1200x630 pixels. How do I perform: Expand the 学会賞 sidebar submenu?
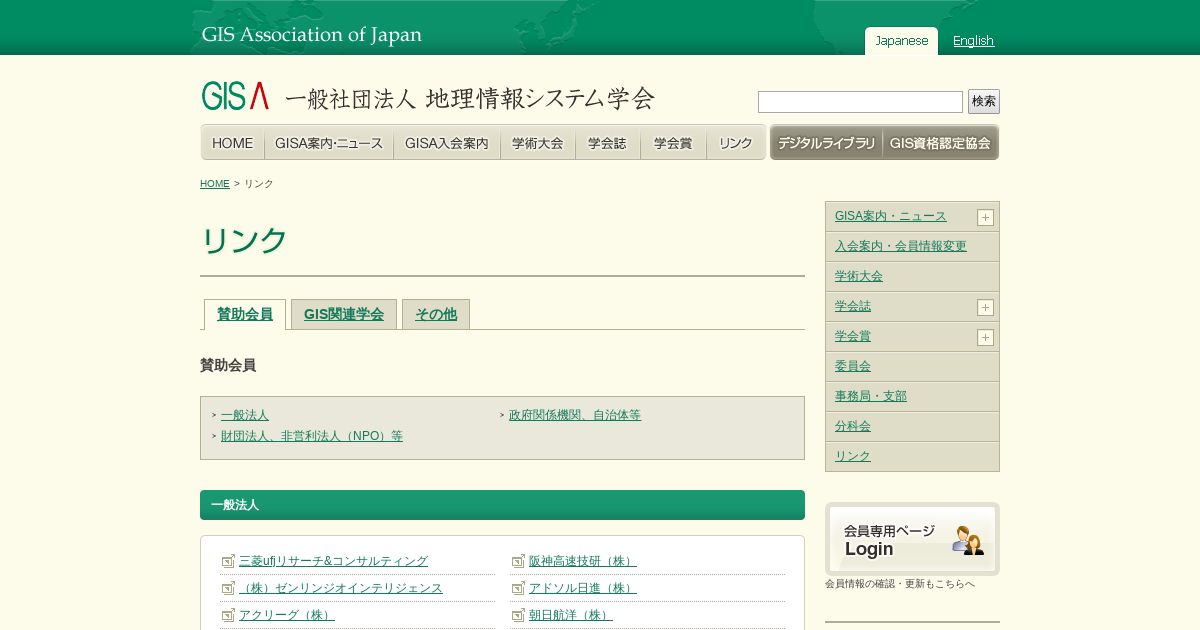(x=985, y=337)
